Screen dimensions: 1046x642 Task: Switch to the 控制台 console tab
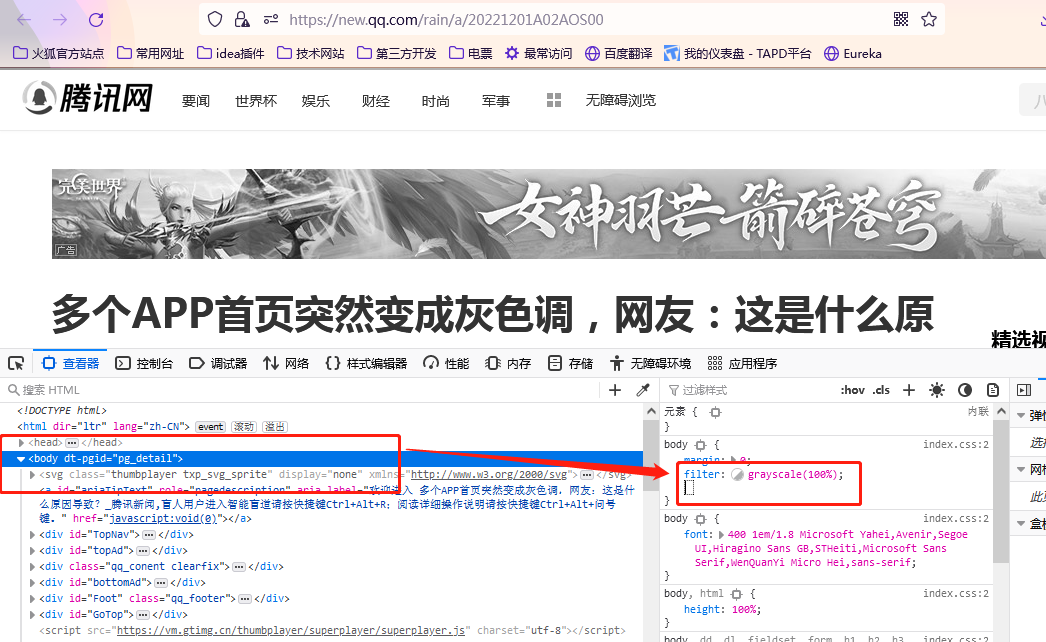pyautogui.click(x=144, y=363)
